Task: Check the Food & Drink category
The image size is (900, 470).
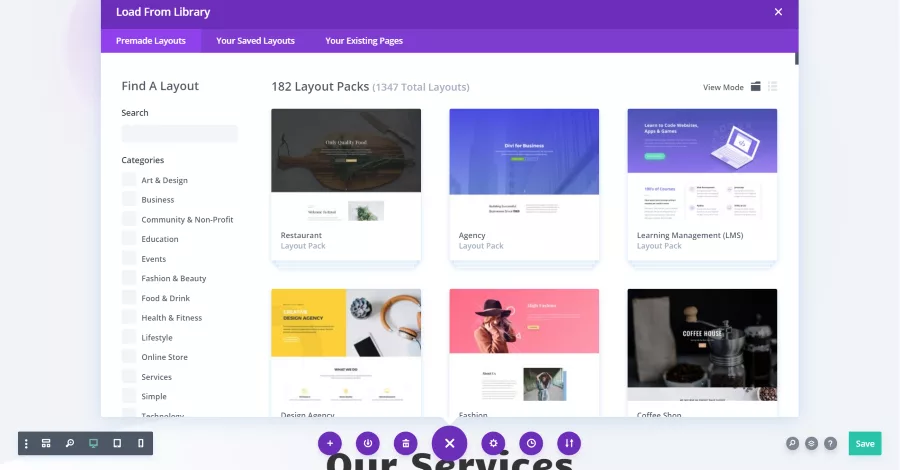Action: coord(129,298)
